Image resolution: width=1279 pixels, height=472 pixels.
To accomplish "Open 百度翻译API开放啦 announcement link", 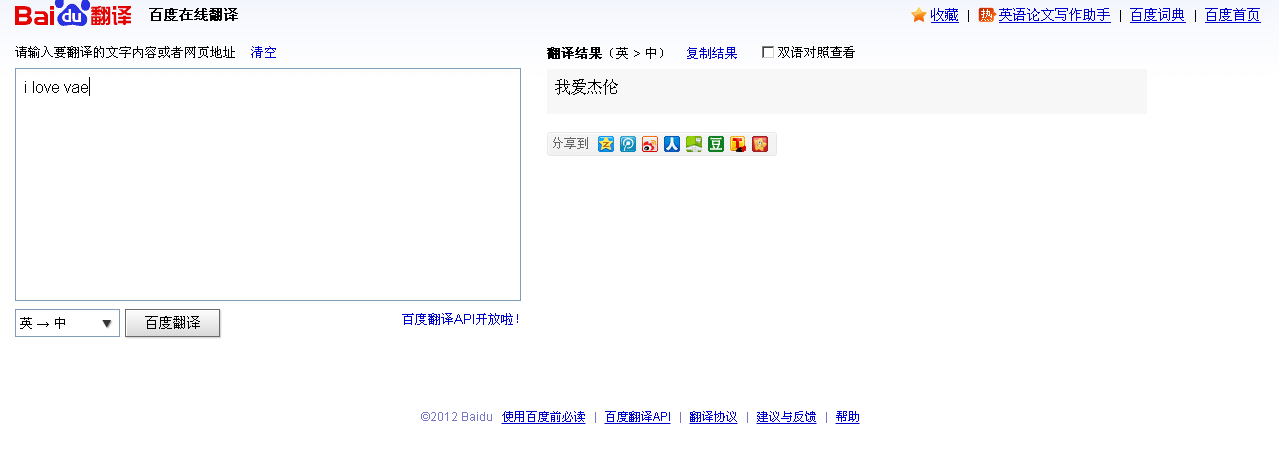I will [x=461, y=319].
